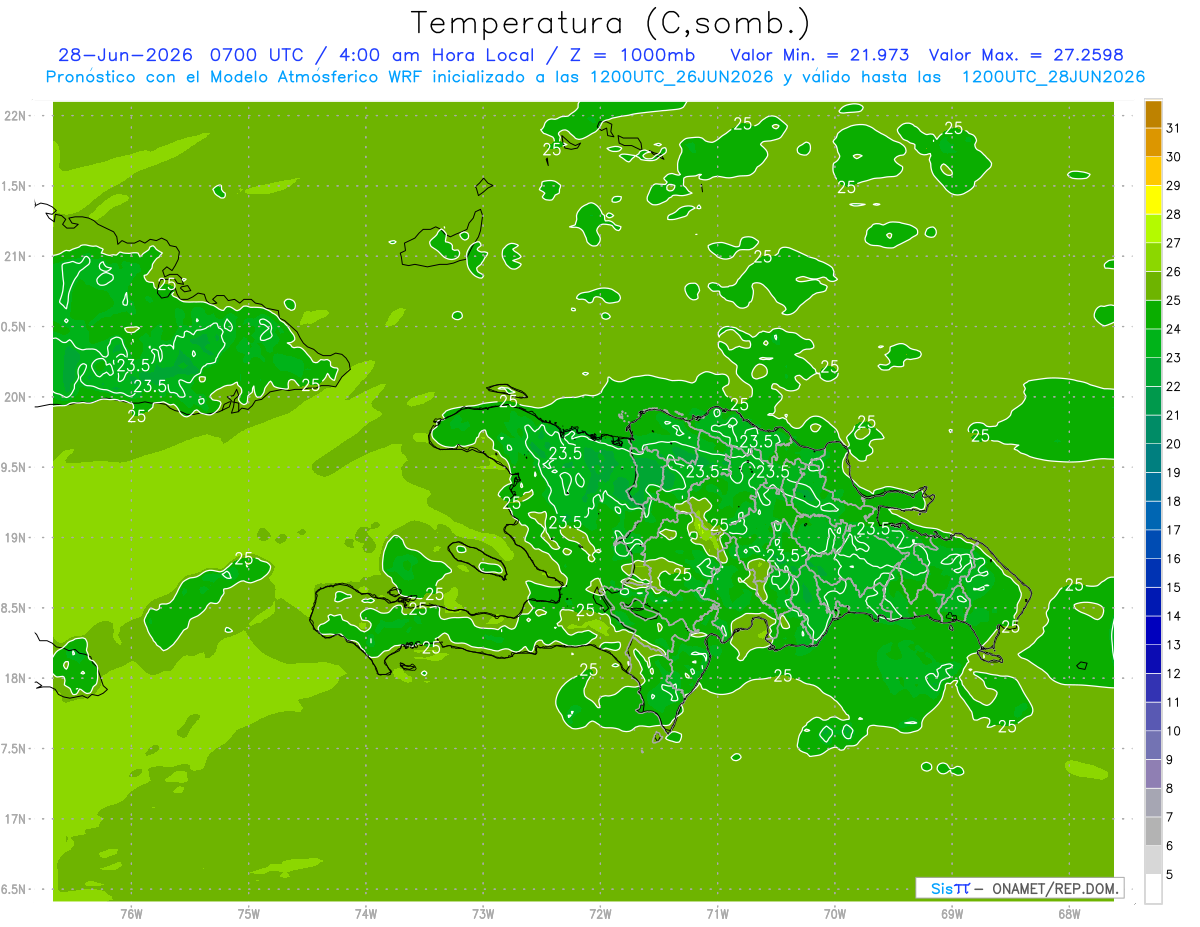
Task: Click the purple swatch between 8 and 9
Action: pos(1153,774)
